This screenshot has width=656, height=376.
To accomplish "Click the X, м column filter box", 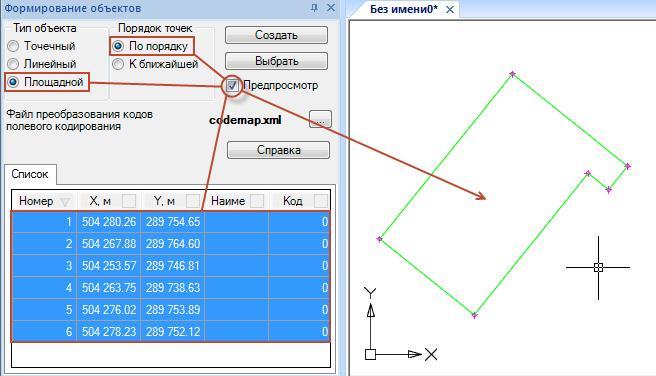I will 128,201.
